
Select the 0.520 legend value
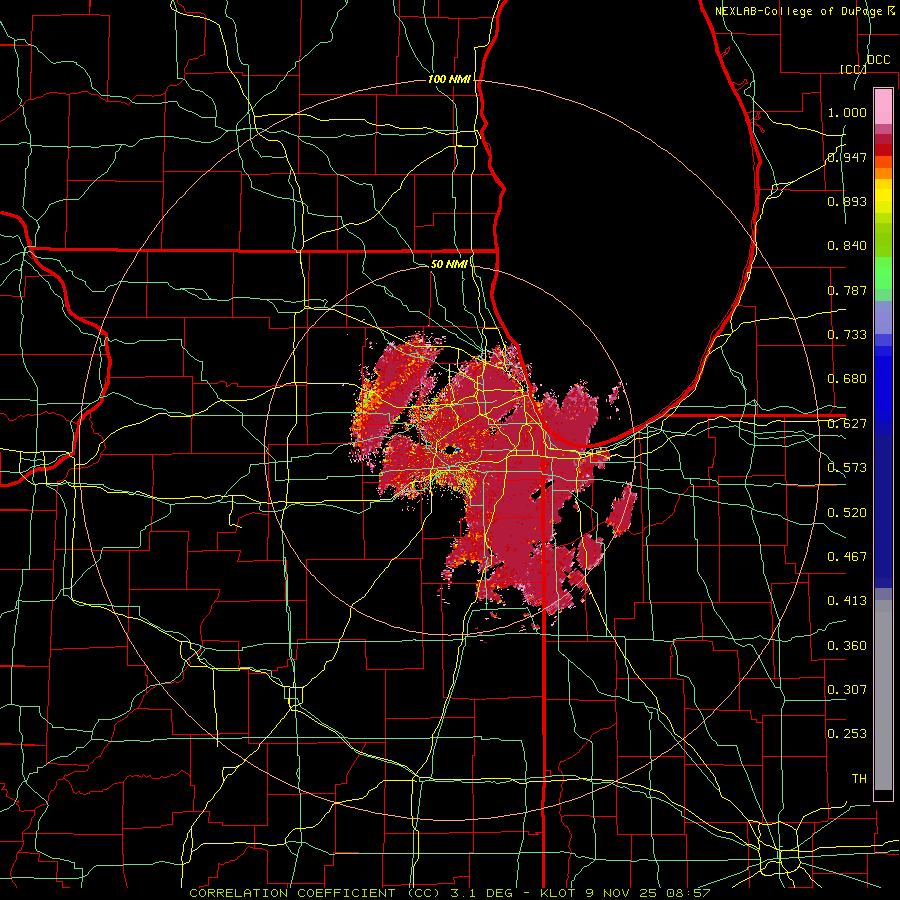847,512
